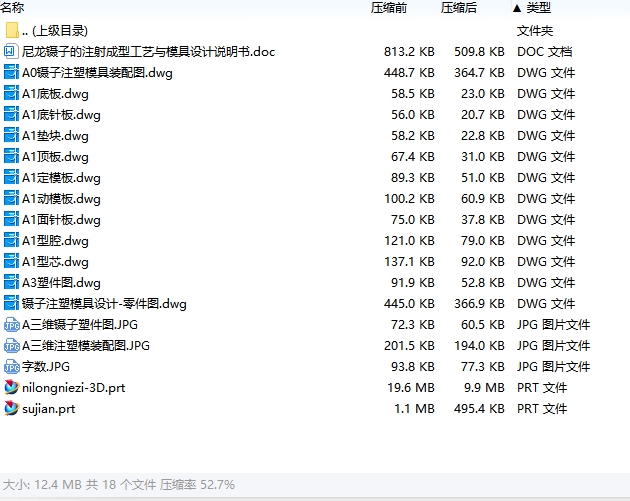The image size is (630, 501).
Task: Click the DWG icon beside A1垫块.dwg
Action: click(x=11, y=135)
